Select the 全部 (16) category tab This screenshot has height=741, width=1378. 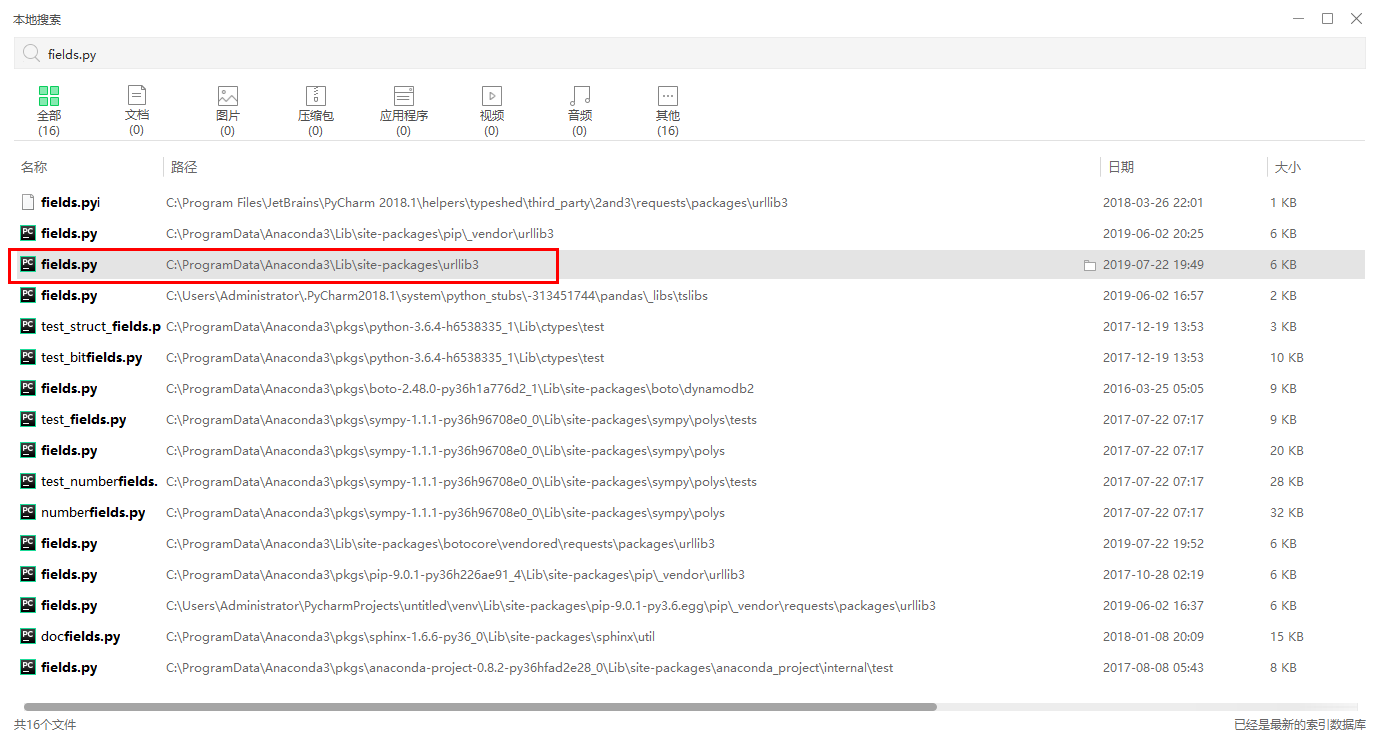(49, 111)
